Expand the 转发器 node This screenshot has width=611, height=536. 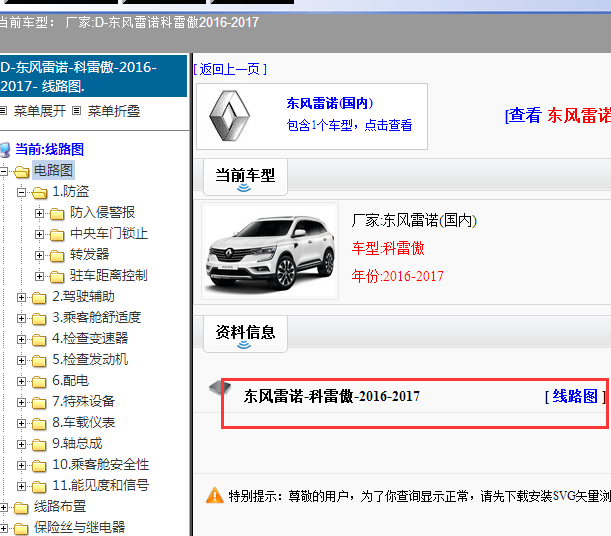tap(39, 255)
